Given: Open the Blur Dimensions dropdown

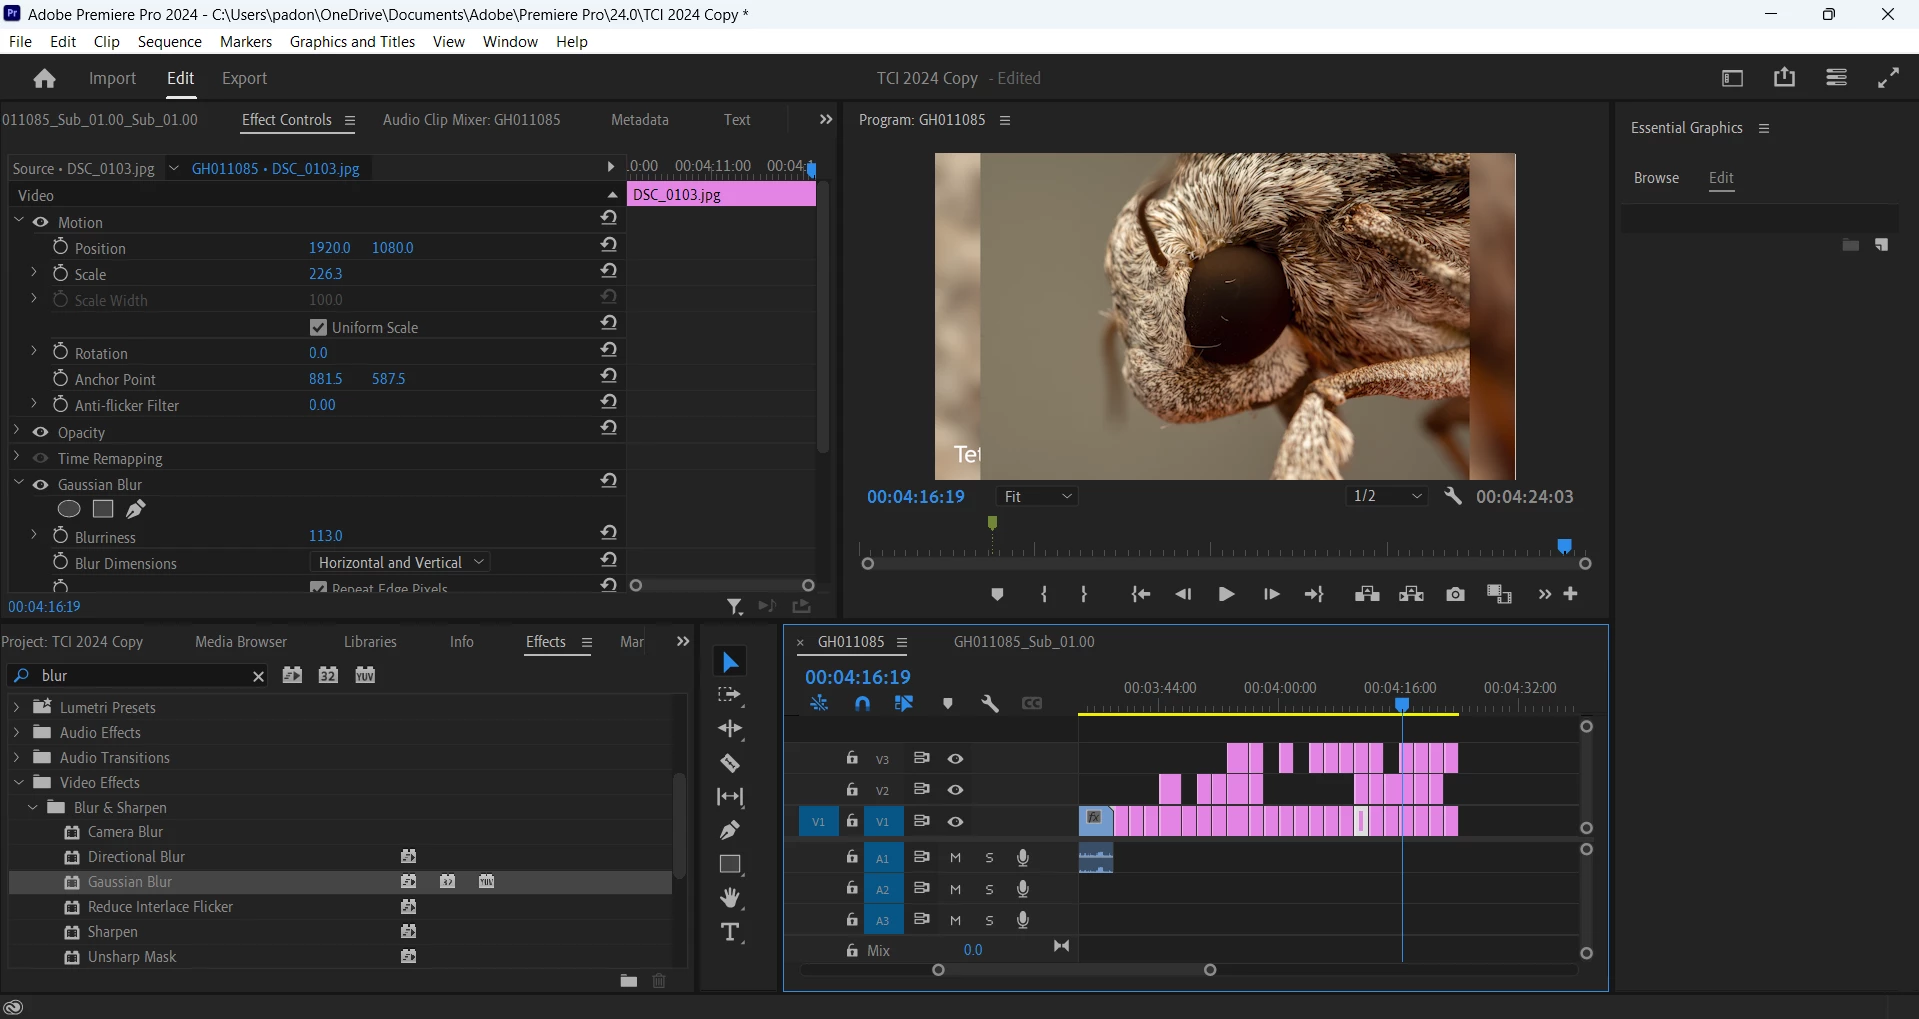Looking at the screenshot, I should pyautogui.click(x=400, y=563).
